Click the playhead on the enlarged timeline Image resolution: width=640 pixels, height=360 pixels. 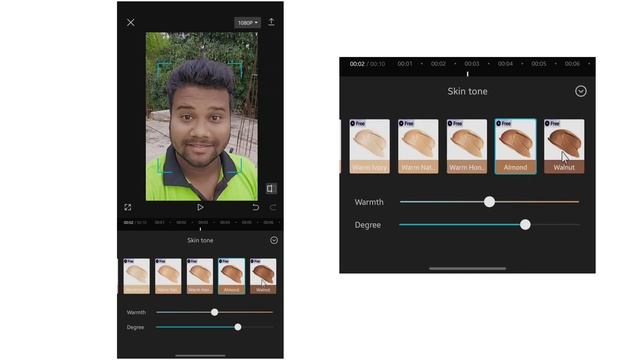pos(467,74)
